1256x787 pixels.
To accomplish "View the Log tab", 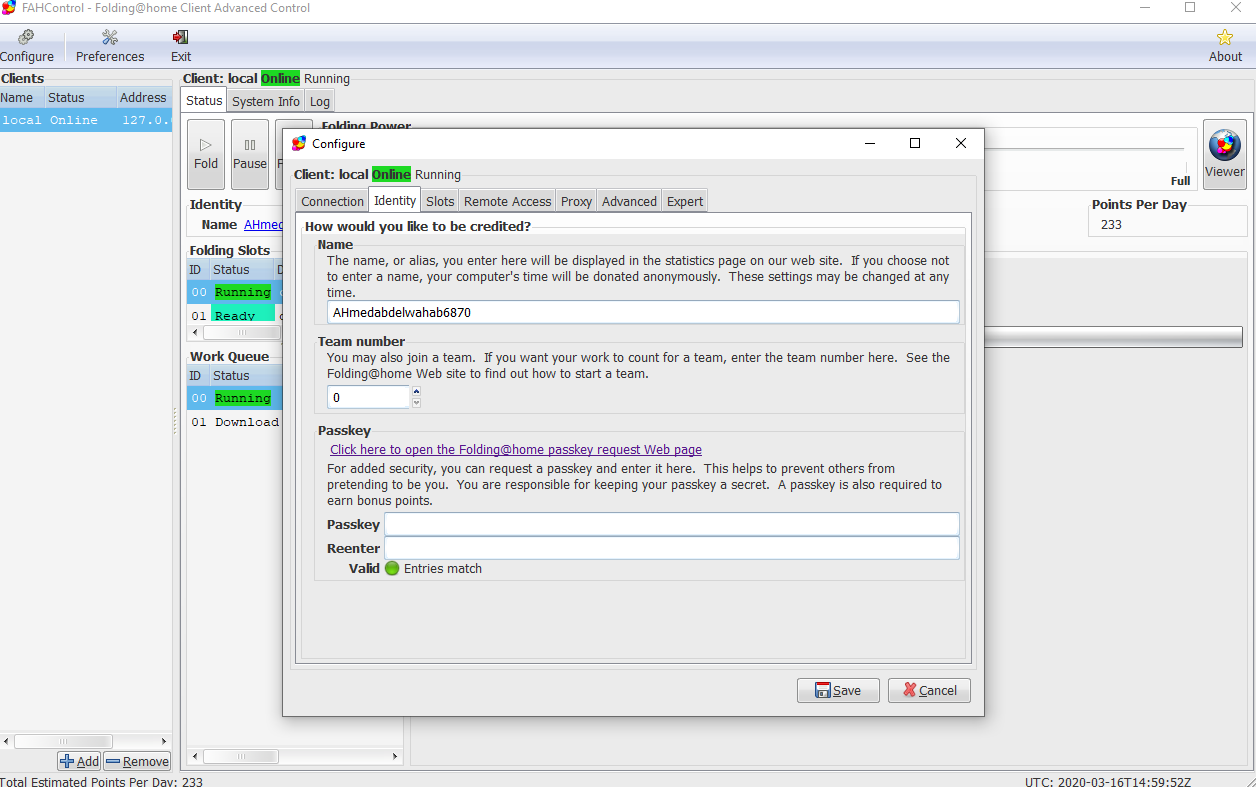I will (x=319, y=101).
